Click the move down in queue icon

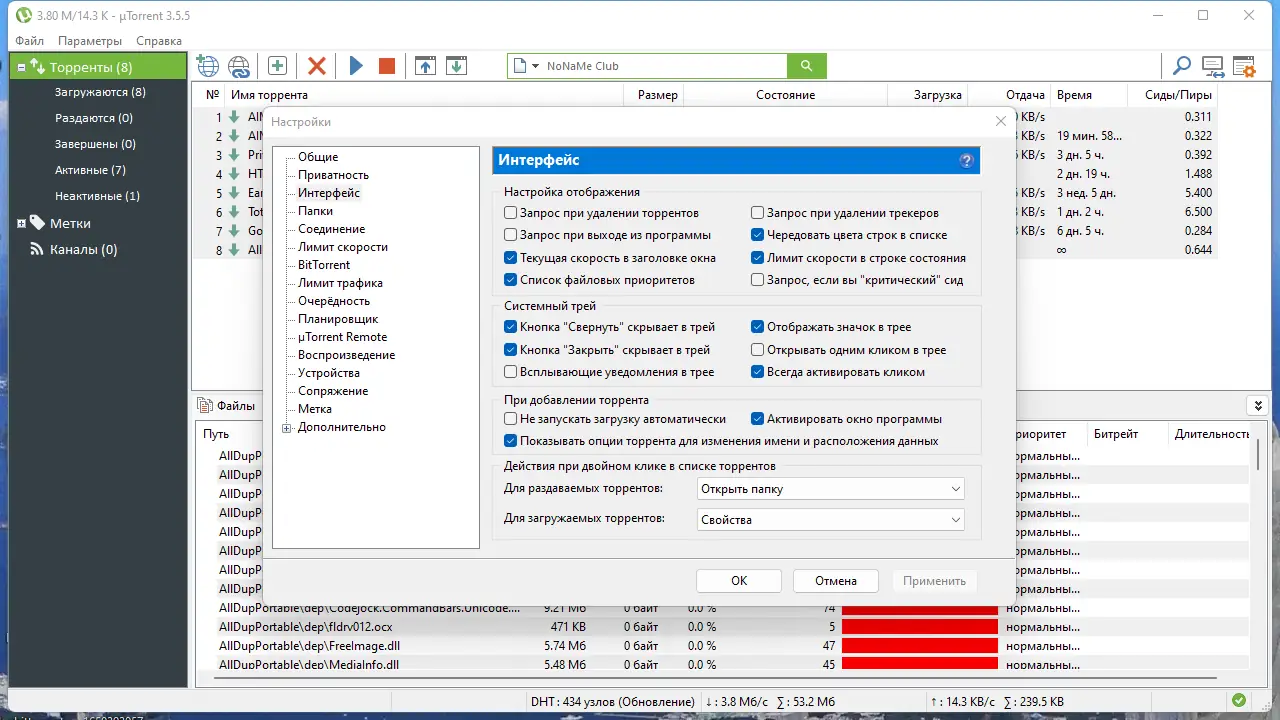coord(456,66)
